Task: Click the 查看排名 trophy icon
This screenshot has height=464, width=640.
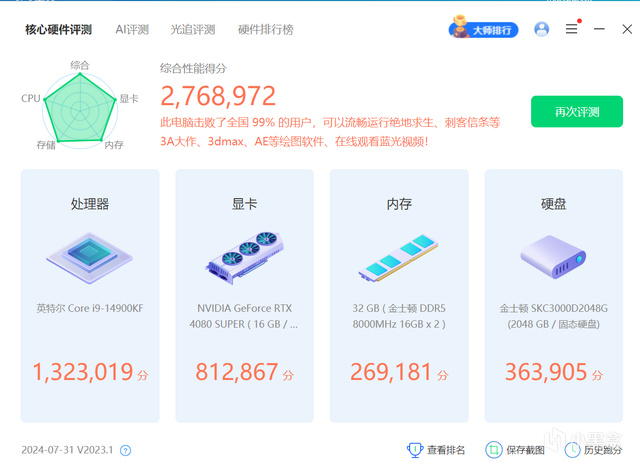Action: pos(415,450)
